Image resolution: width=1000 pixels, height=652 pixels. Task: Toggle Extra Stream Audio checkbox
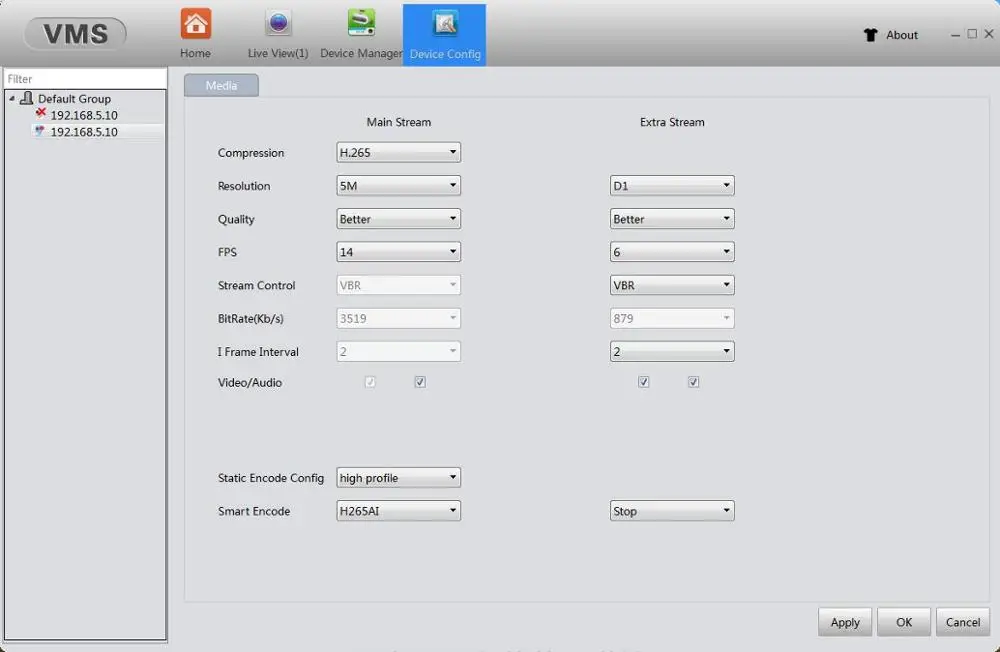coord(693,382)
